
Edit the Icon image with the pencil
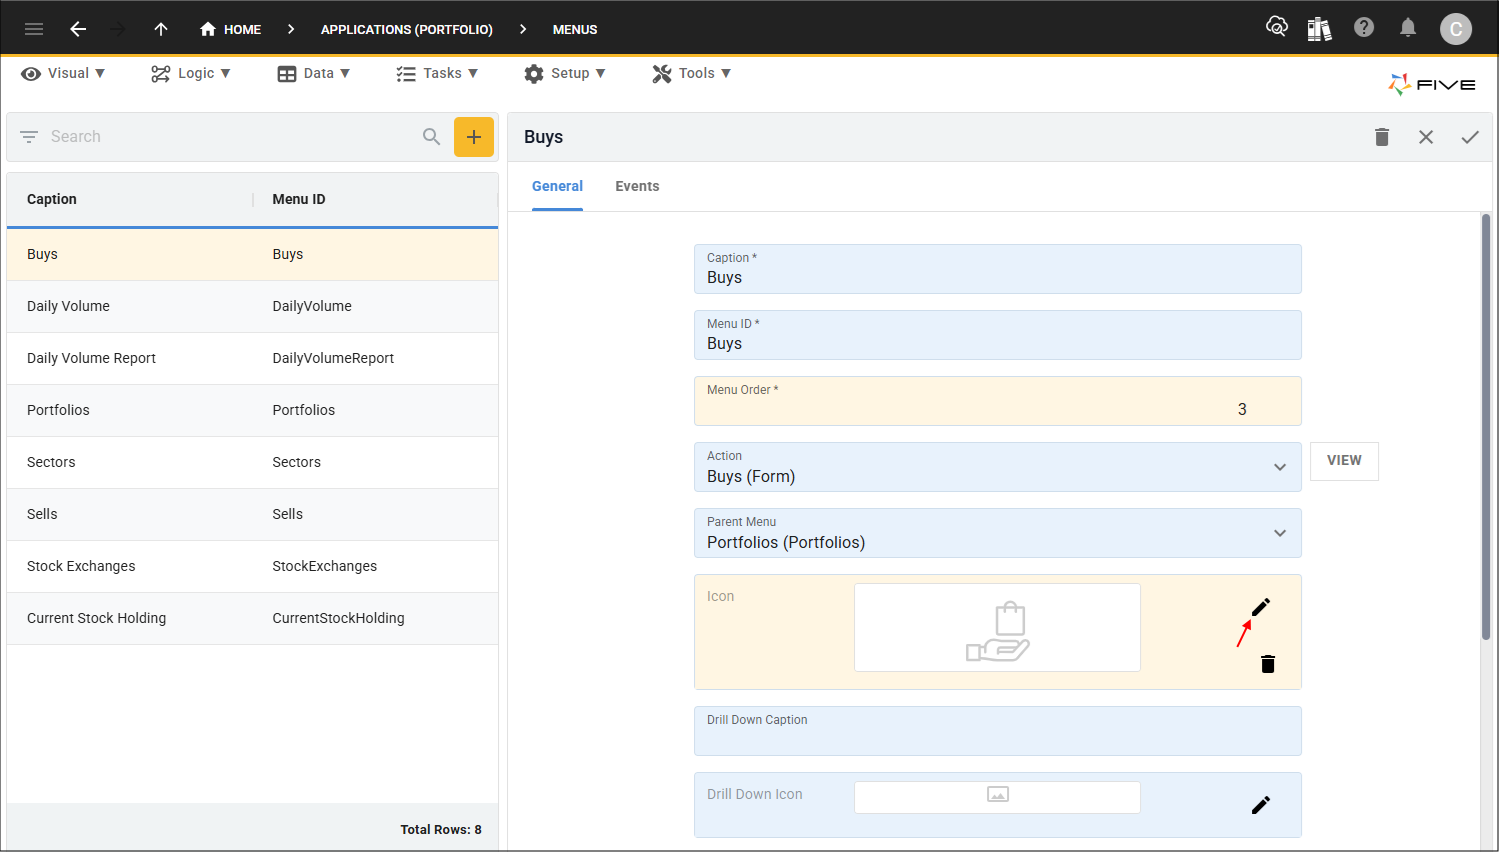(1261, 607)
